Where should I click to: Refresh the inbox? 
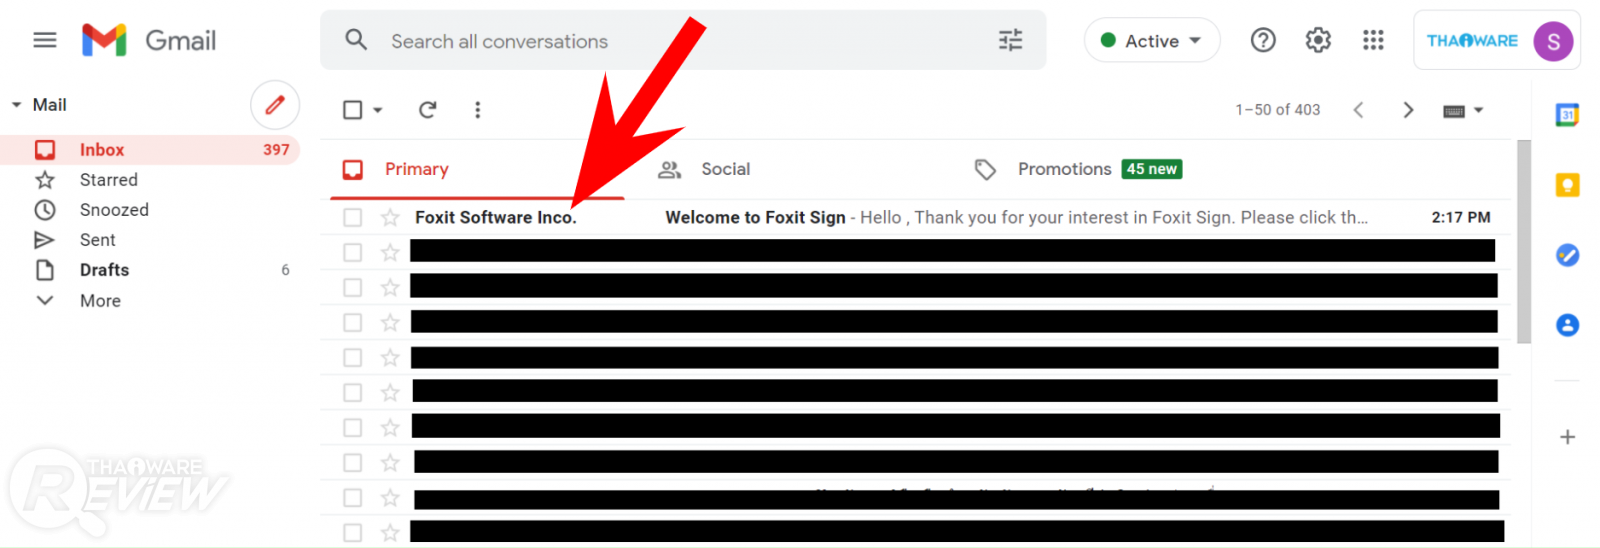coord(427,110)
